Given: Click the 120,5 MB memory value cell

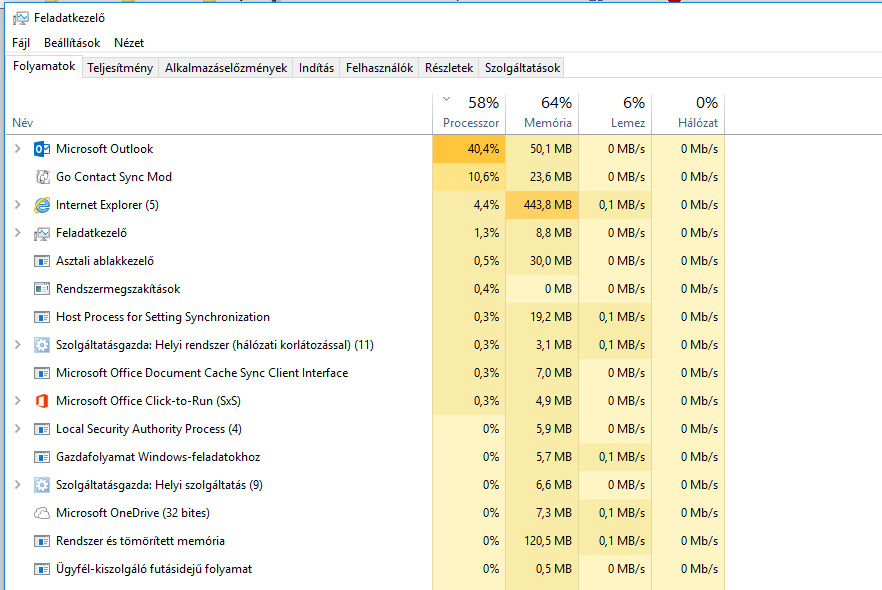Looking at the screenshot, I should point(542,541).
